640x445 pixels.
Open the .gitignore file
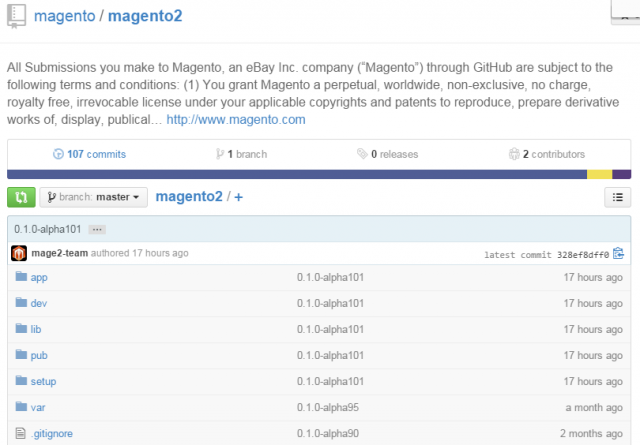(52, 434)
